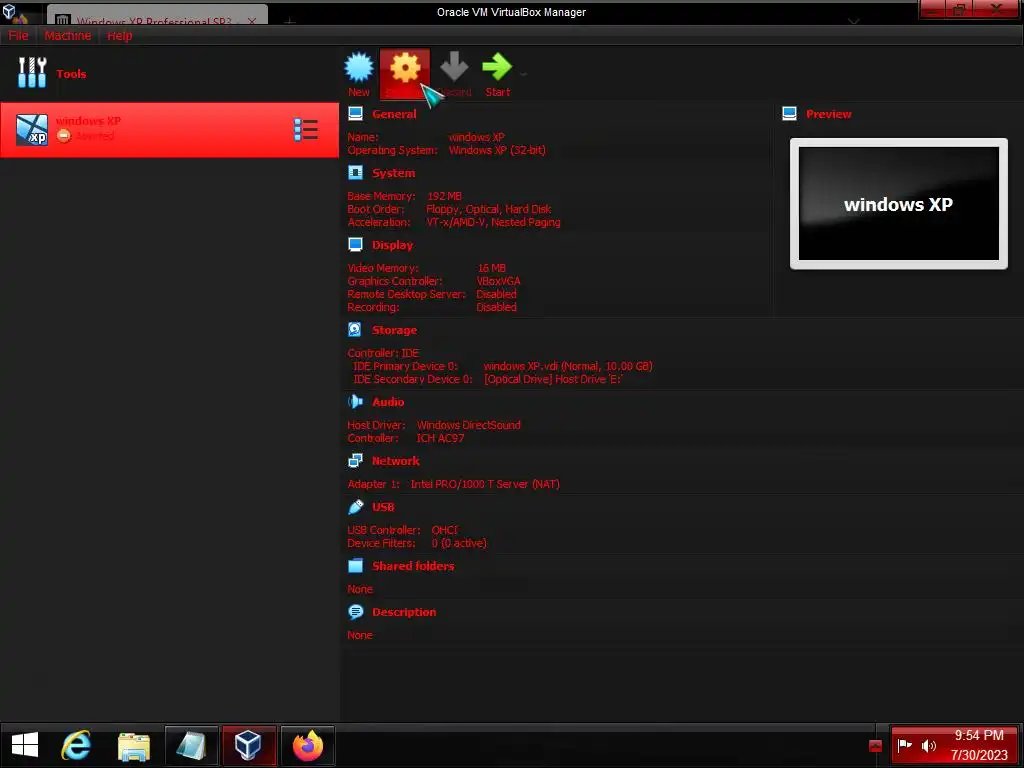This screenshot has width=1024, height=768.
Task: Open the Tools section icon
Action: tap(32, 72)
